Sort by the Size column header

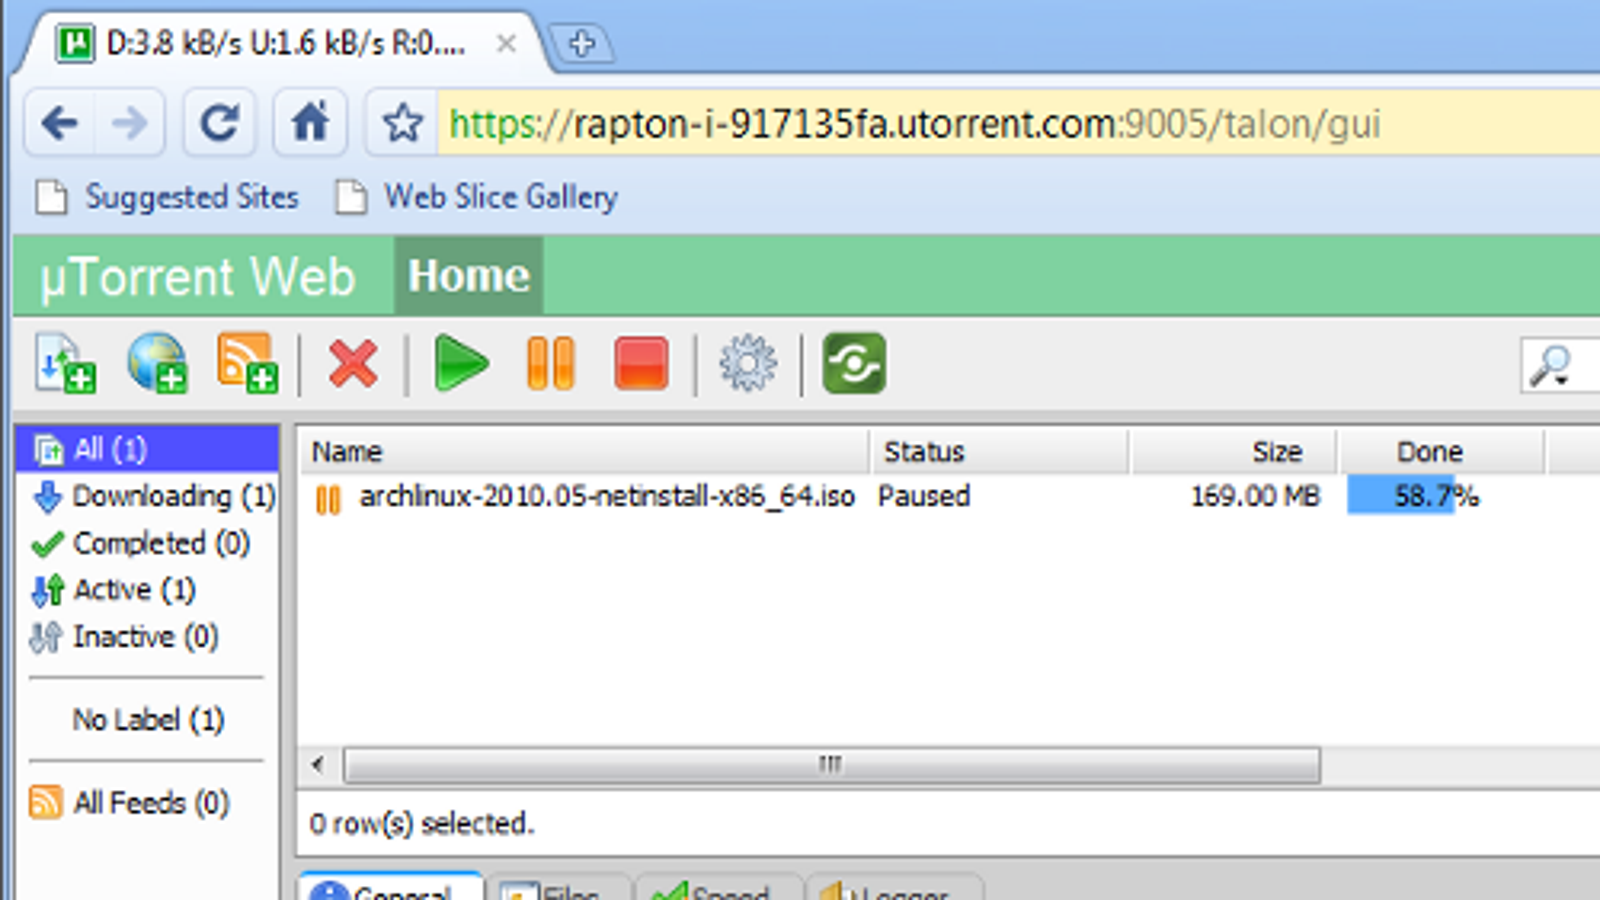[x=1233, y=452]
